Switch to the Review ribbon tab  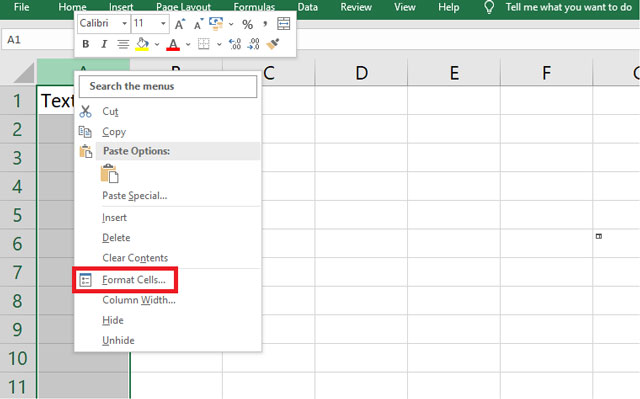pyautogui.click(x=356, y=7)
